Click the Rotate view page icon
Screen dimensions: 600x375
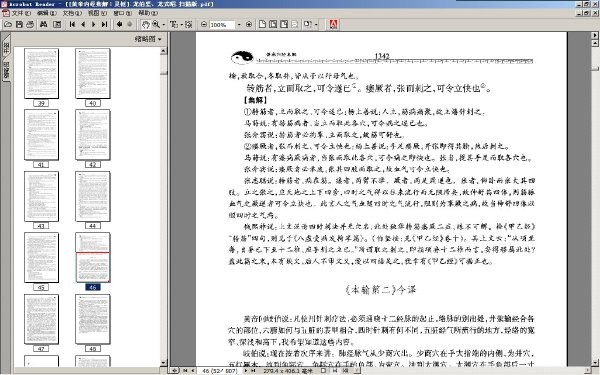307,24
